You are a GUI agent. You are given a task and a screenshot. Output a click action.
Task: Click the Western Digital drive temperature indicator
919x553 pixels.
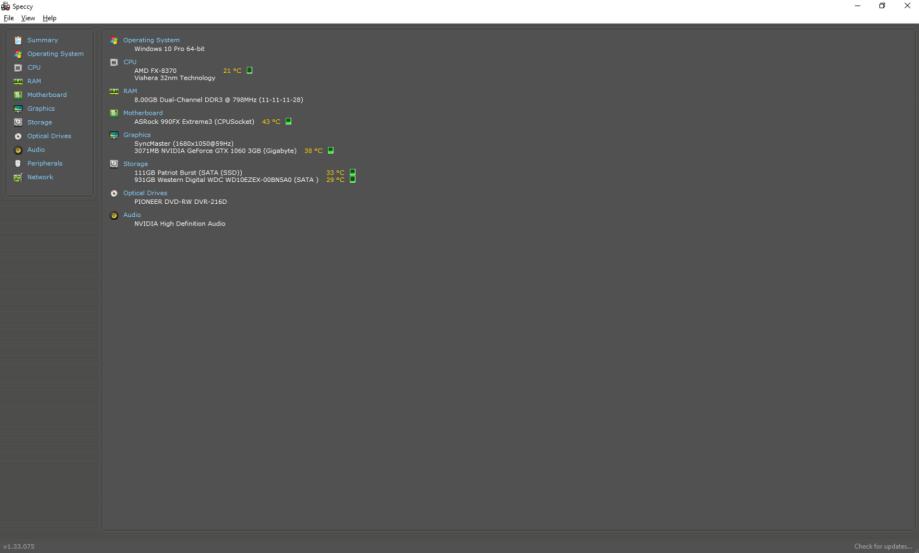[352, 179]
